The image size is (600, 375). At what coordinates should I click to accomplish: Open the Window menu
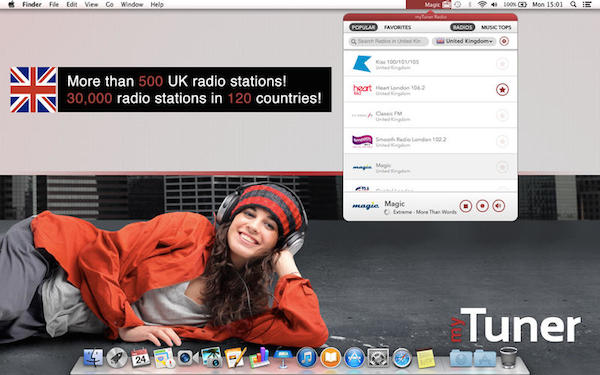132,5
